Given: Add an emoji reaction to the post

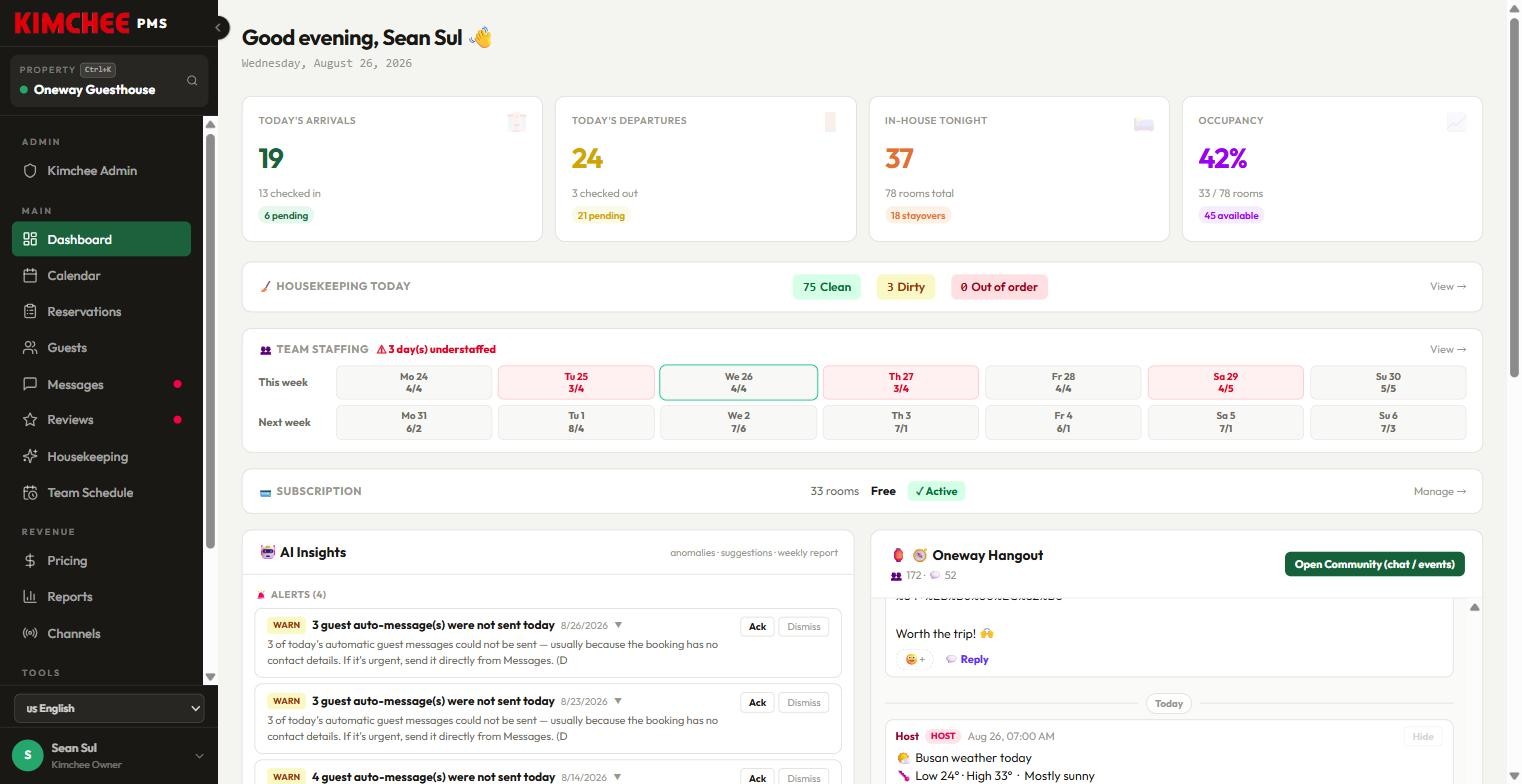Looking at the screenshot, I should (x=914, y=659).
